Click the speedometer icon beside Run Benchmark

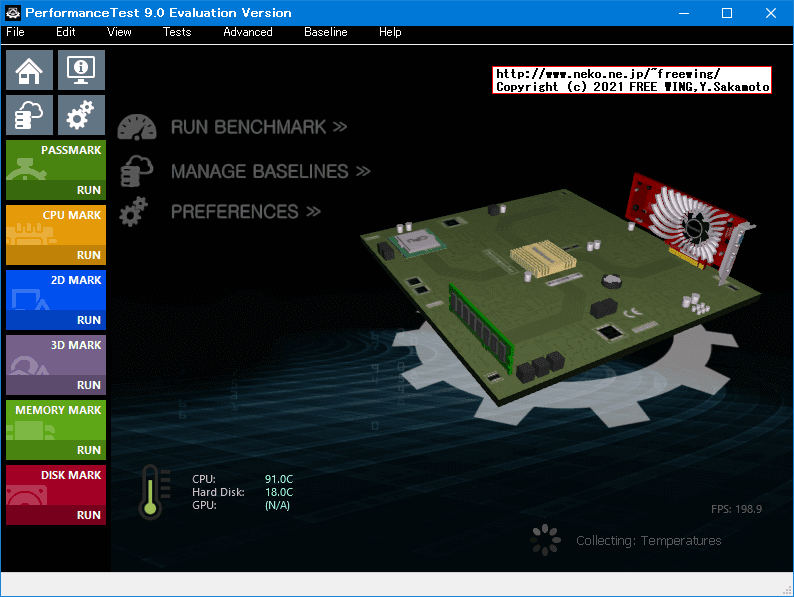137,127
